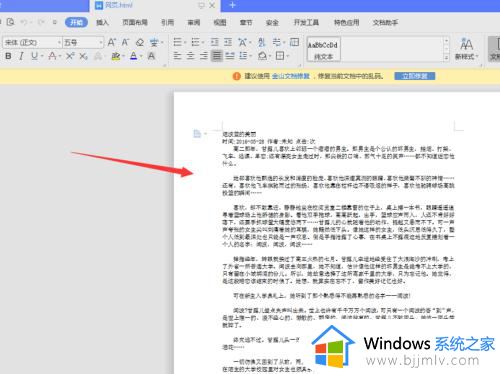Expand highlight color dropdown arrow
Image resolution: width=500 pixels, height=374 pixels.
pyautogui.click(x=123, y=56)
